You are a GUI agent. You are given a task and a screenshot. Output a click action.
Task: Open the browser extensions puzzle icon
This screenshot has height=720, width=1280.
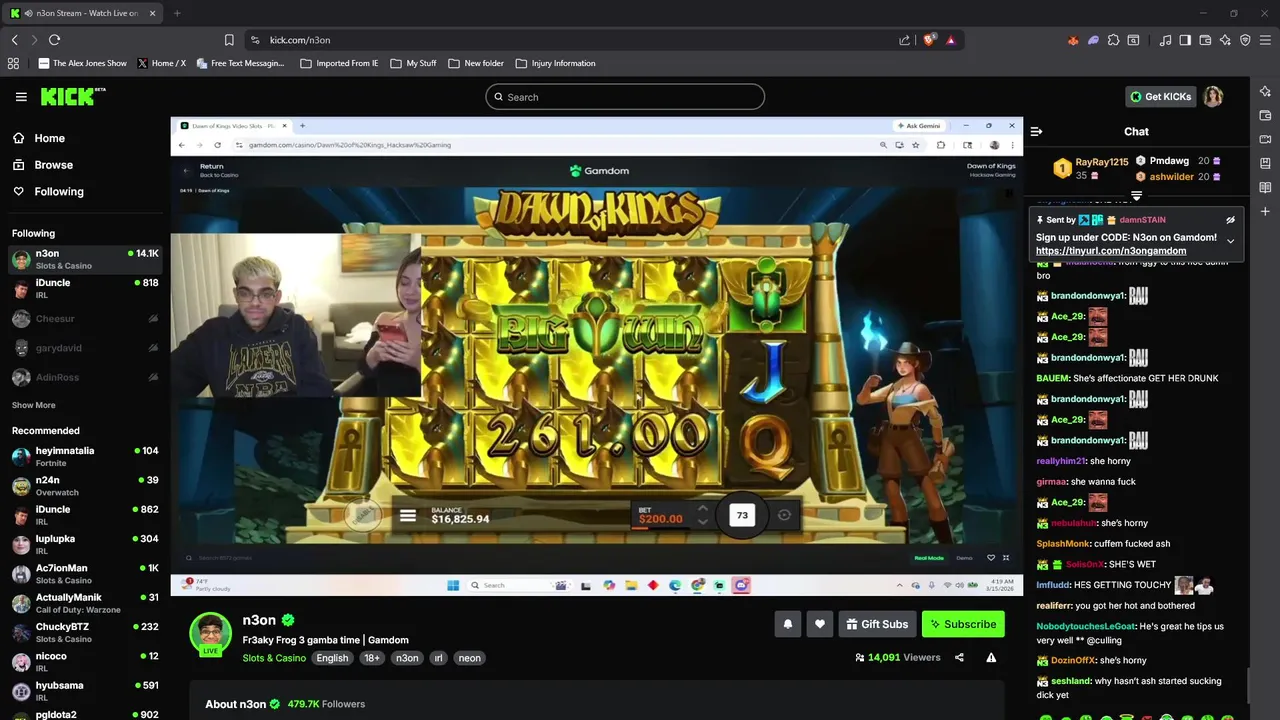coord(1113,40)
